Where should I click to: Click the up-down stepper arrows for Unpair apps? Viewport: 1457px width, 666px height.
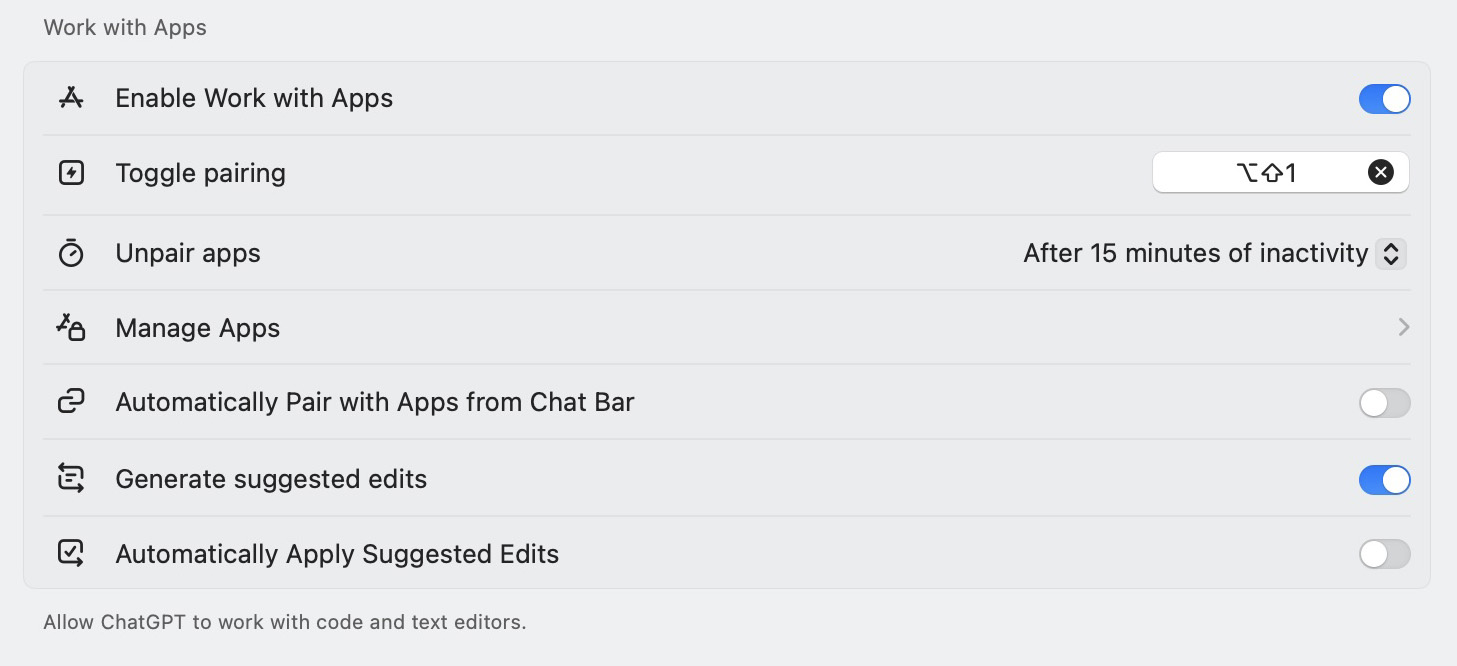[x=1391, y=254]
